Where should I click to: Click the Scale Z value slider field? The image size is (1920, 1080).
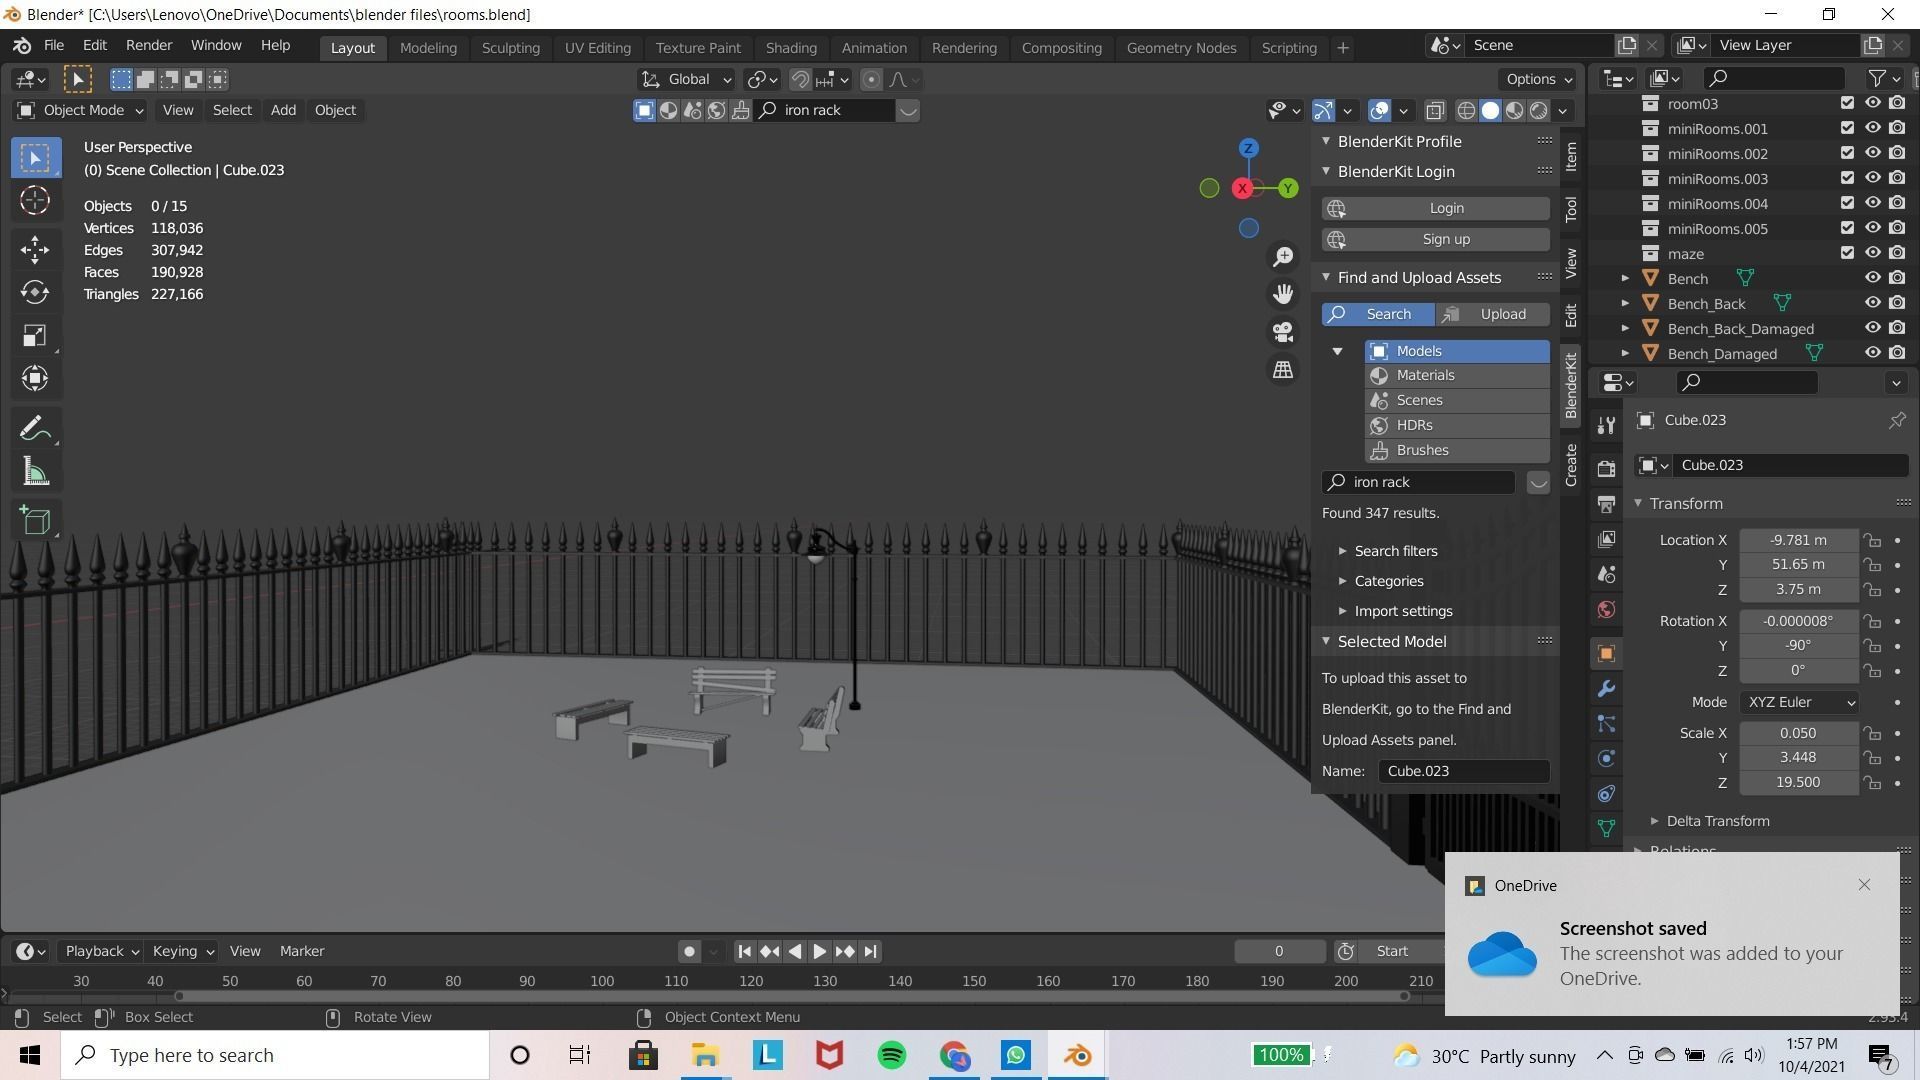click(x=1799, y=783)
